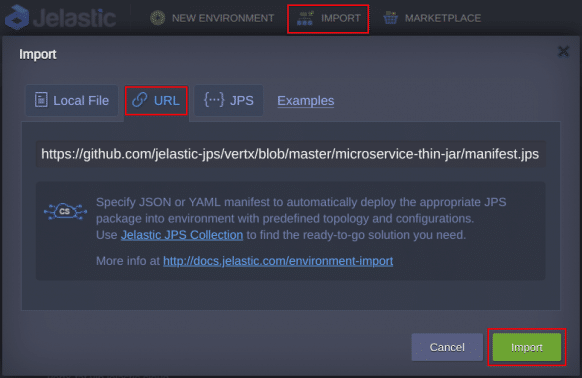The image size is (582, 378).
Task: Click the manifest URL input field
Action: pos(291,154)
